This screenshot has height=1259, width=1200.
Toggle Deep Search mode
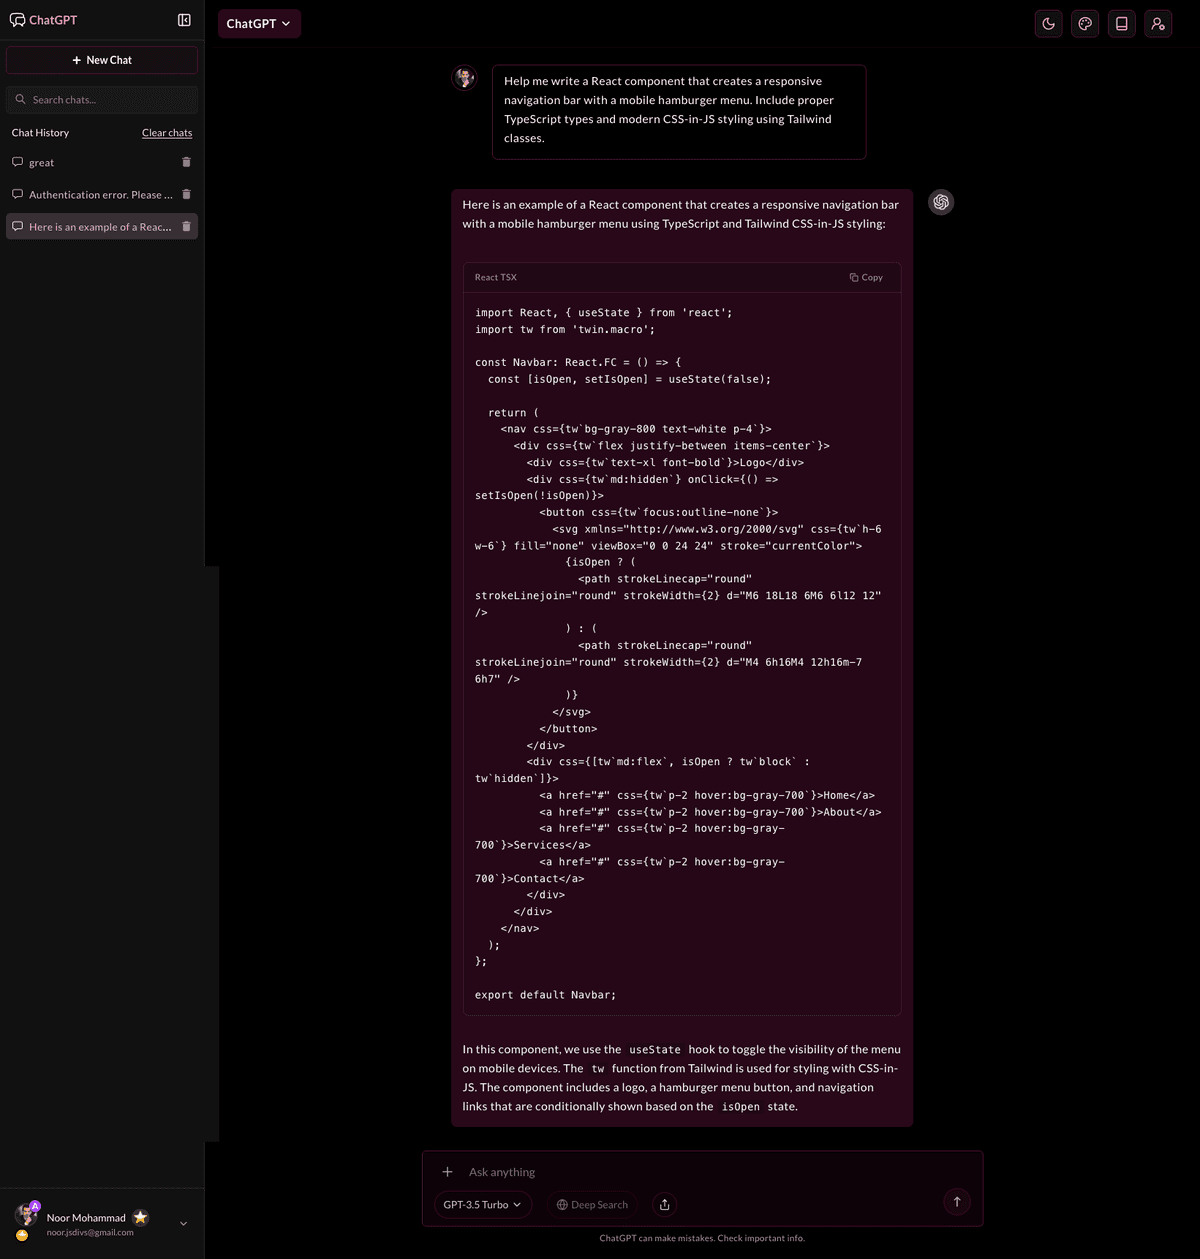[592, 1205]
